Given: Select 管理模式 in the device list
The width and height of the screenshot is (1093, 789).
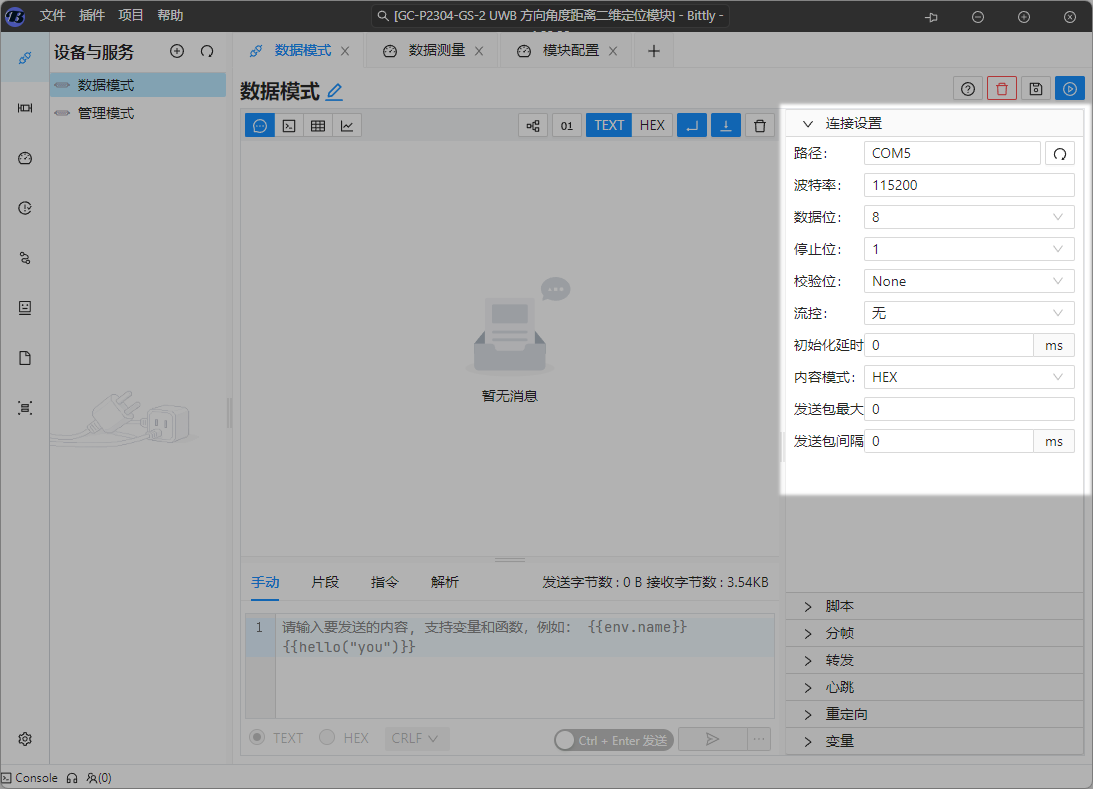Looking at the screenshot, I should point(106,113).
